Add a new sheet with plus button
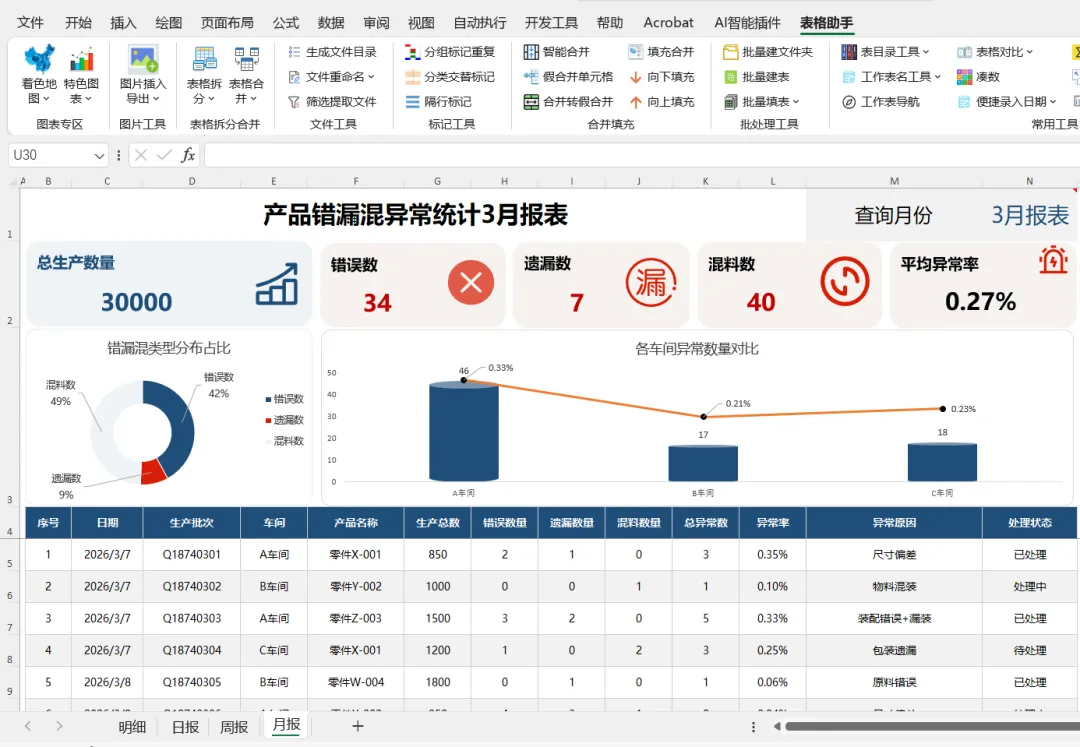The height and width of the screenshot is (747, 1080). 357,726
